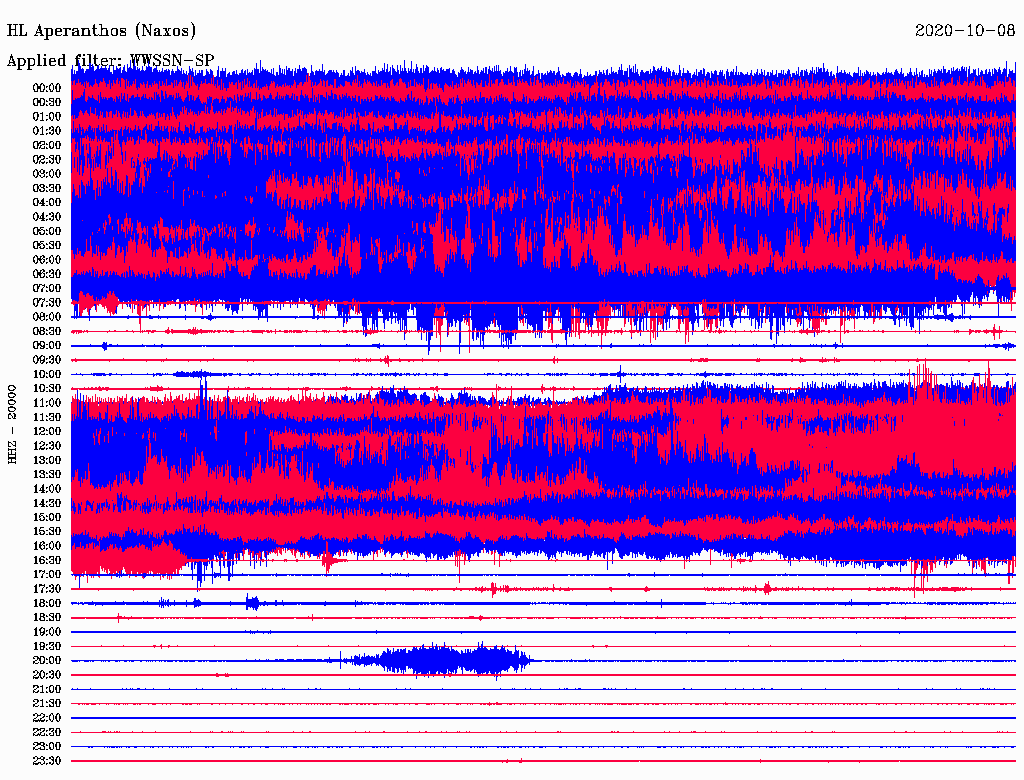Select the 11:00 time label

47,403
